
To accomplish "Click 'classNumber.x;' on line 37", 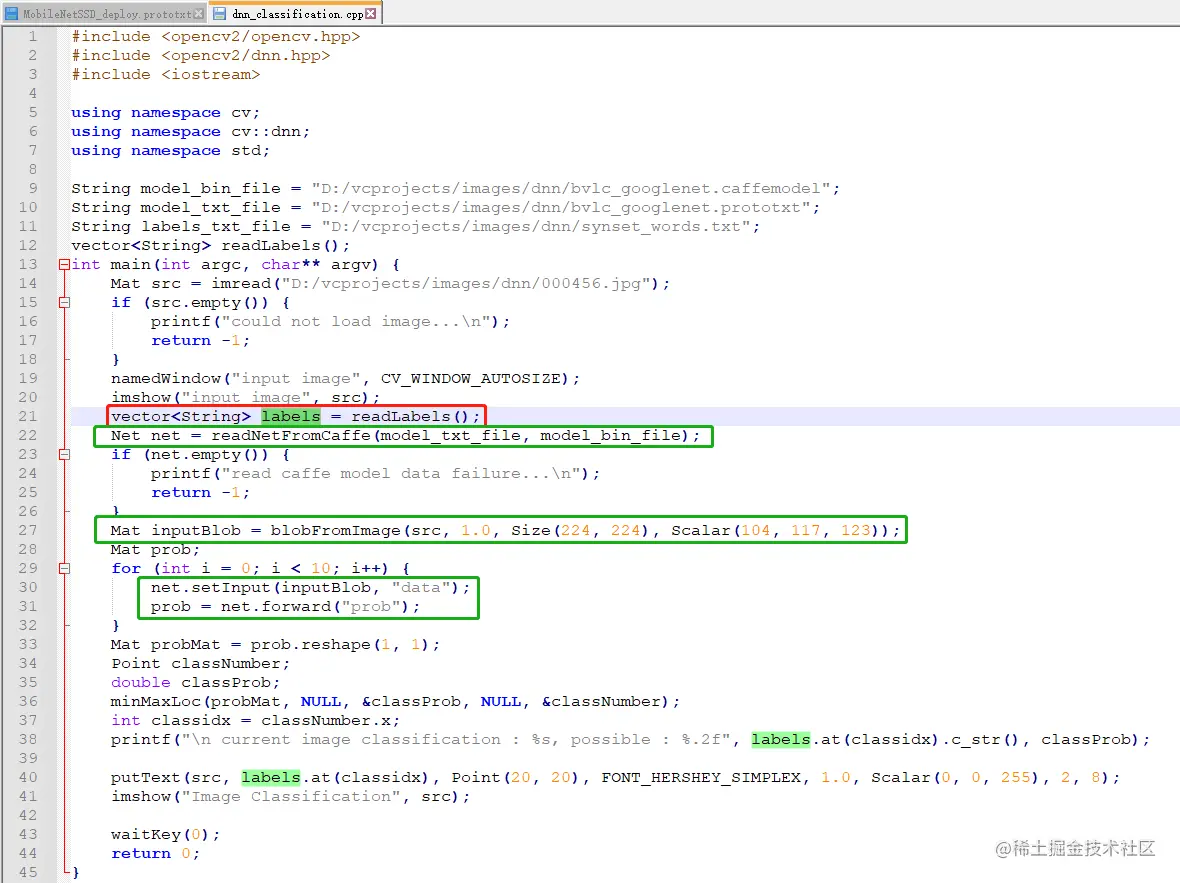I will 330,720.
